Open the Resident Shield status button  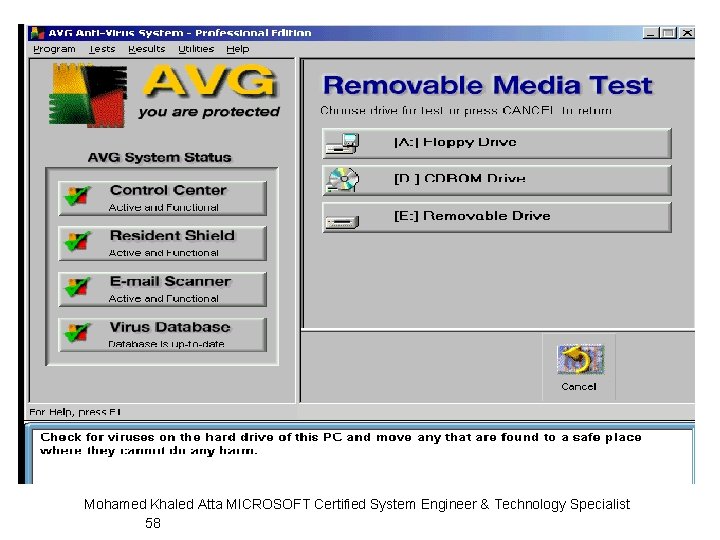[162, 243]
